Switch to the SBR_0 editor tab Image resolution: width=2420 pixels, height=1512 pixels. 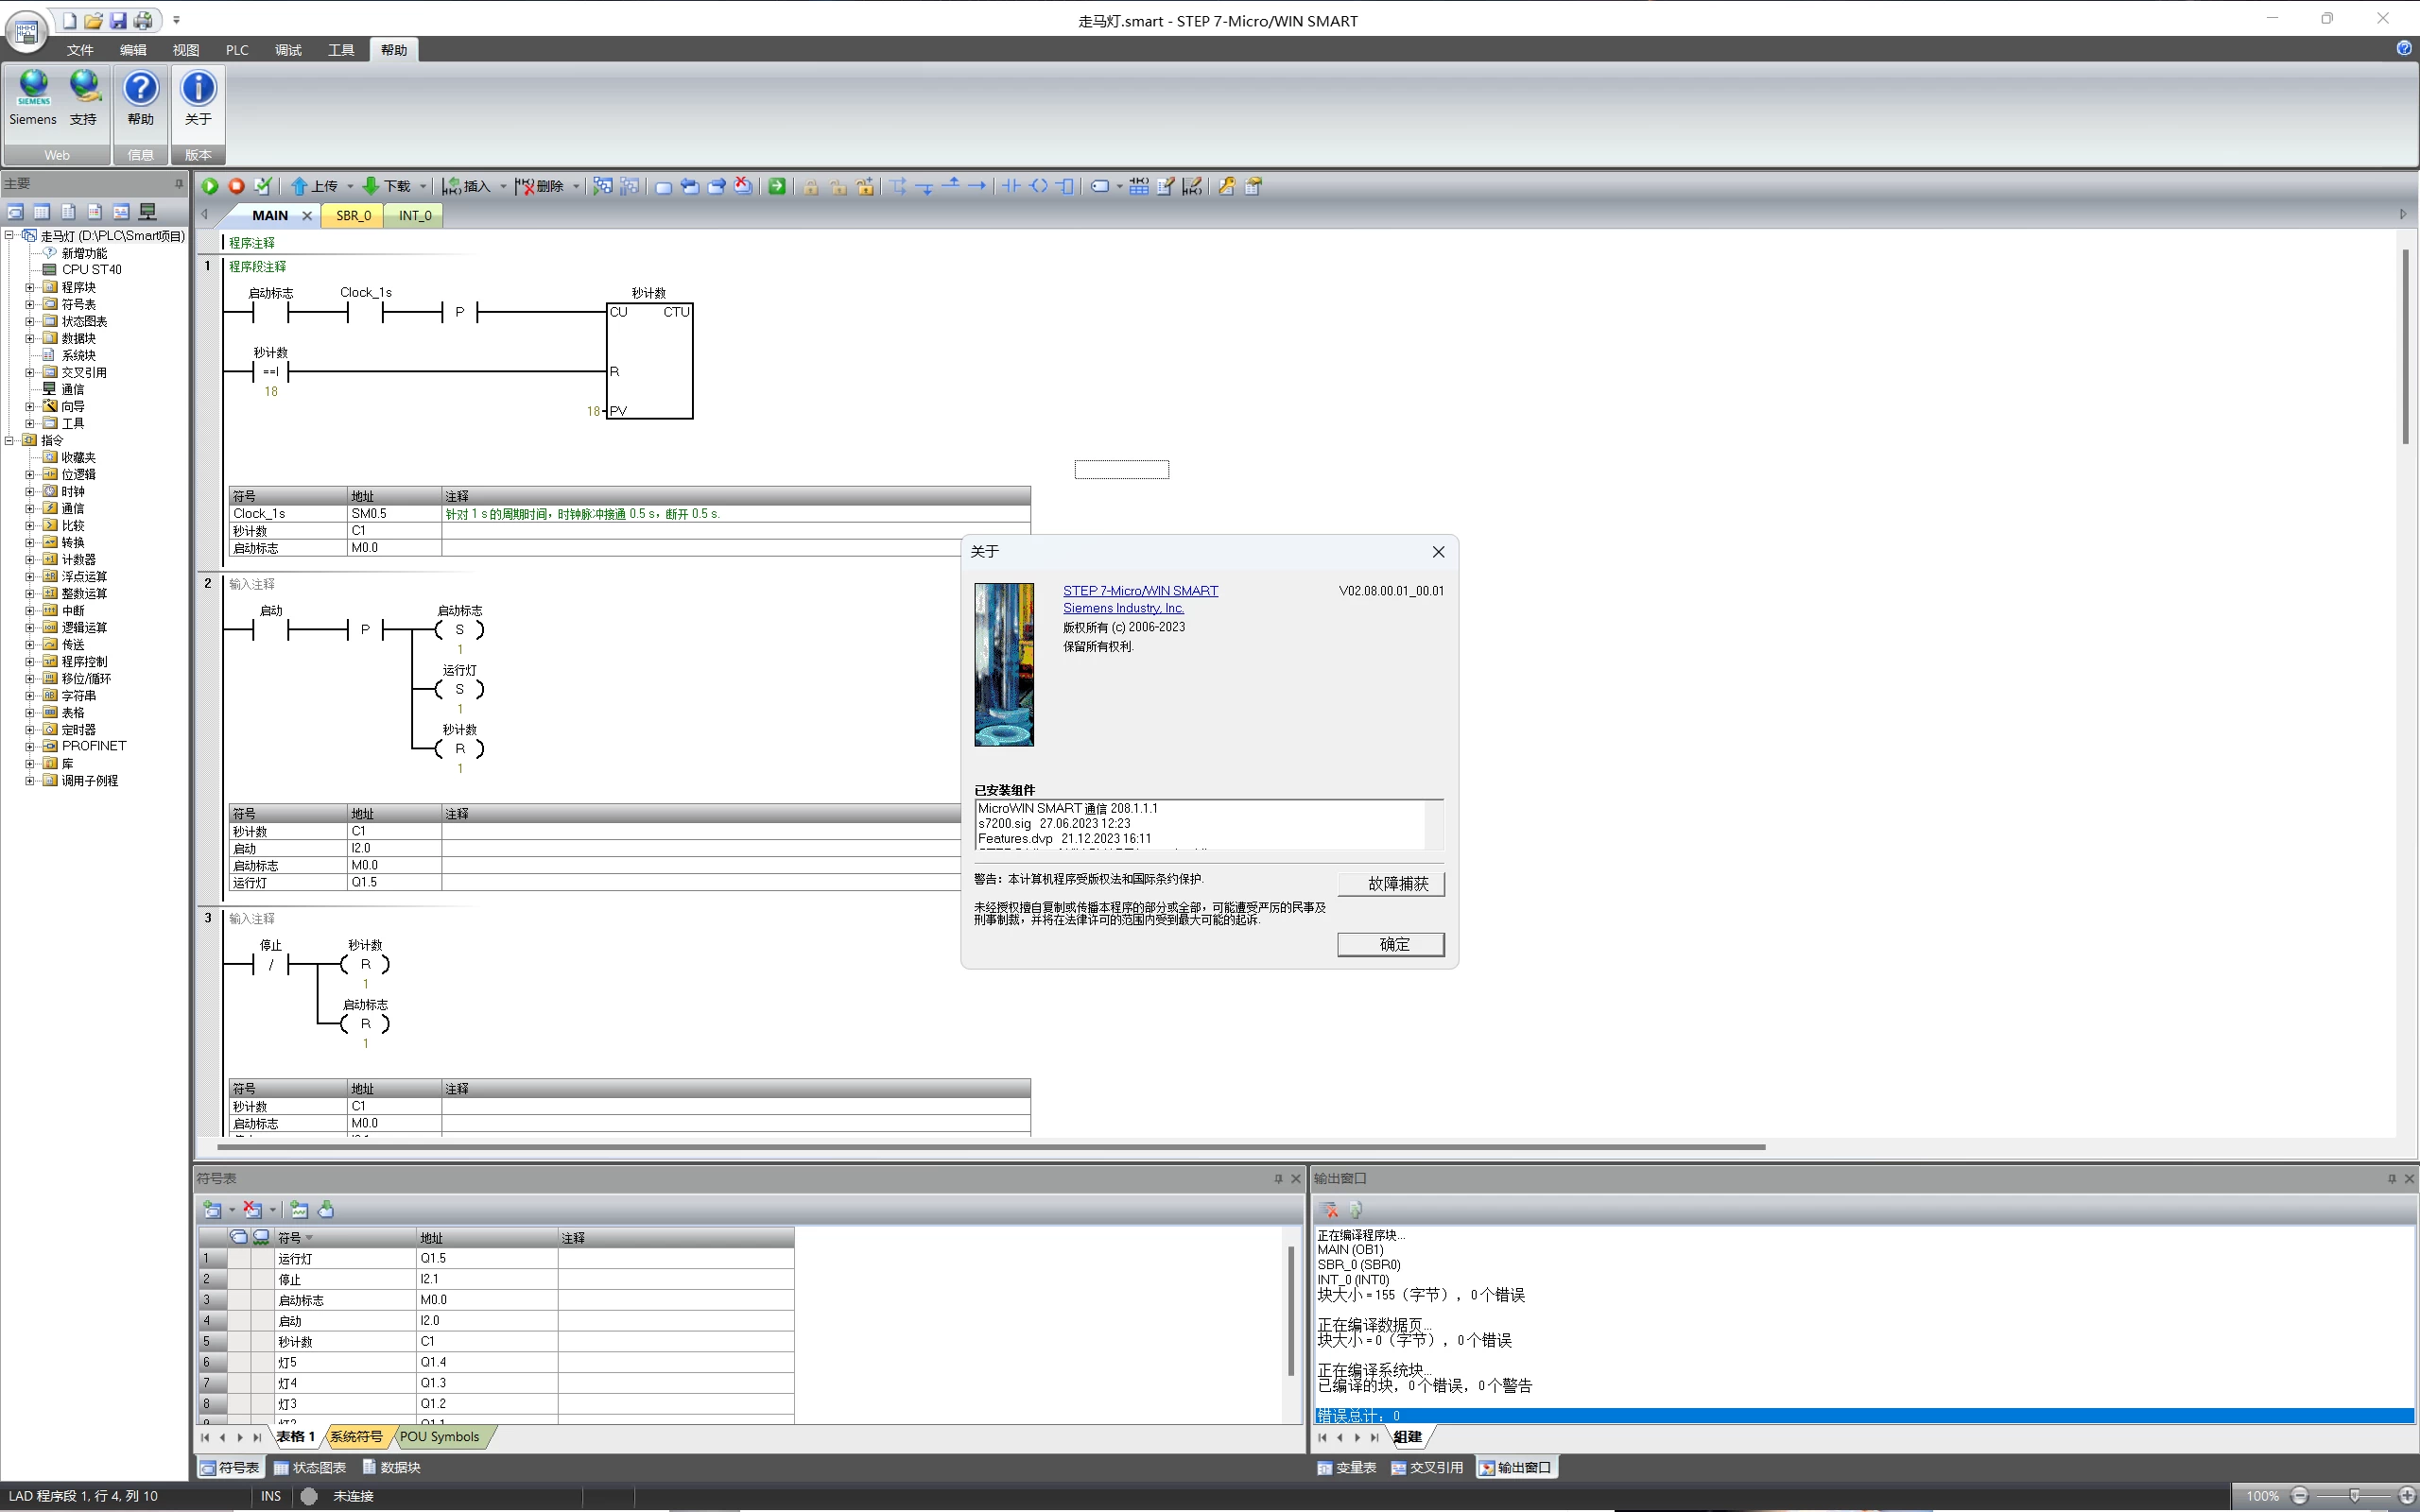pos(353,215)
